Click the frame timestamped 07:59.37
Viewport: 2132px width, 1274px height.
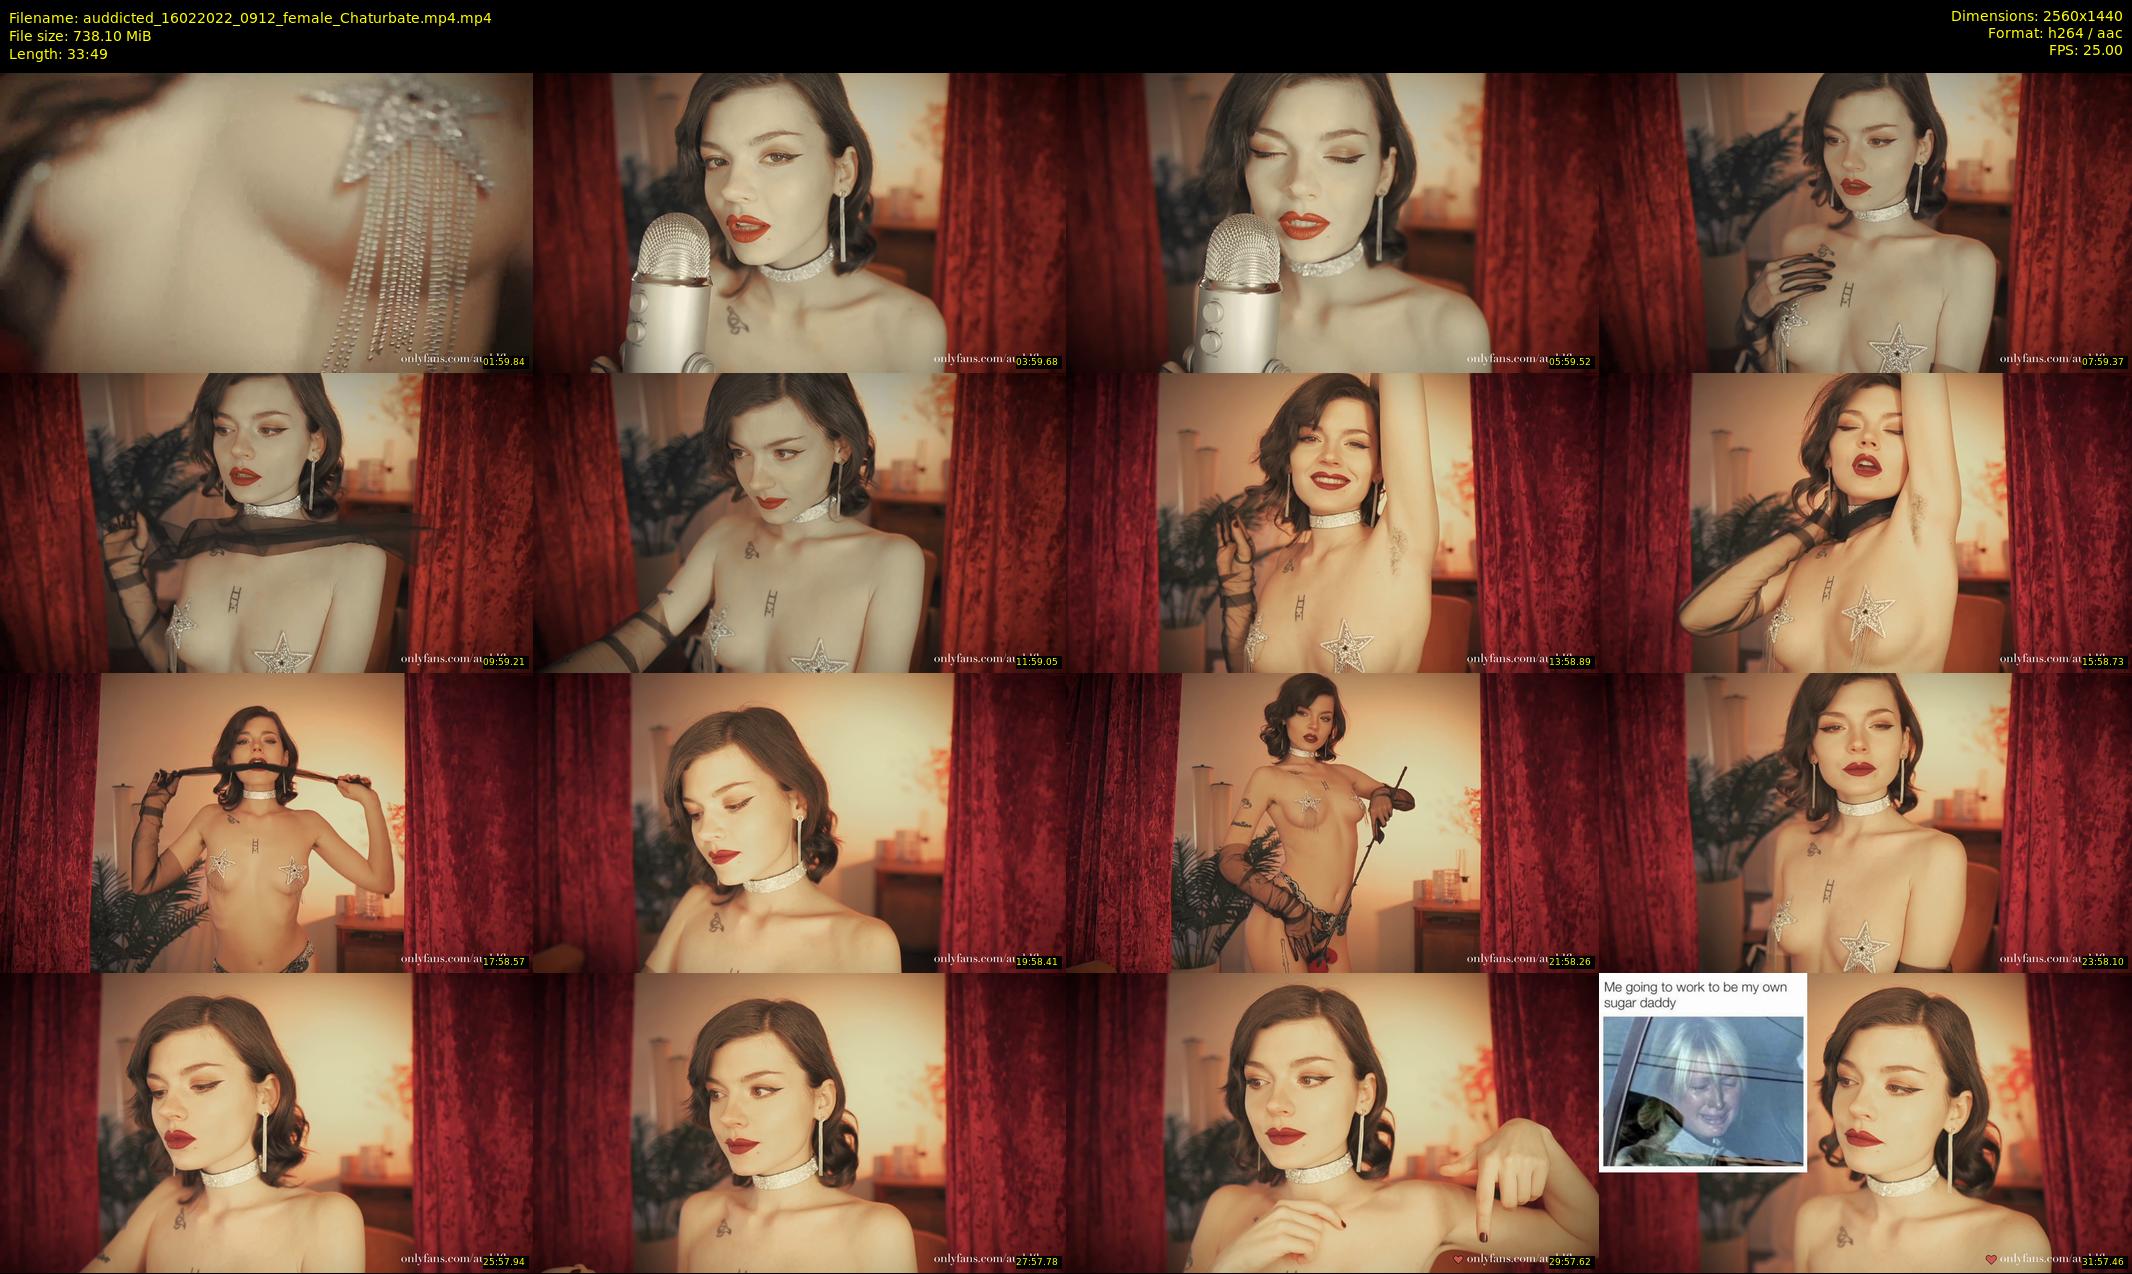point(1865,222)
